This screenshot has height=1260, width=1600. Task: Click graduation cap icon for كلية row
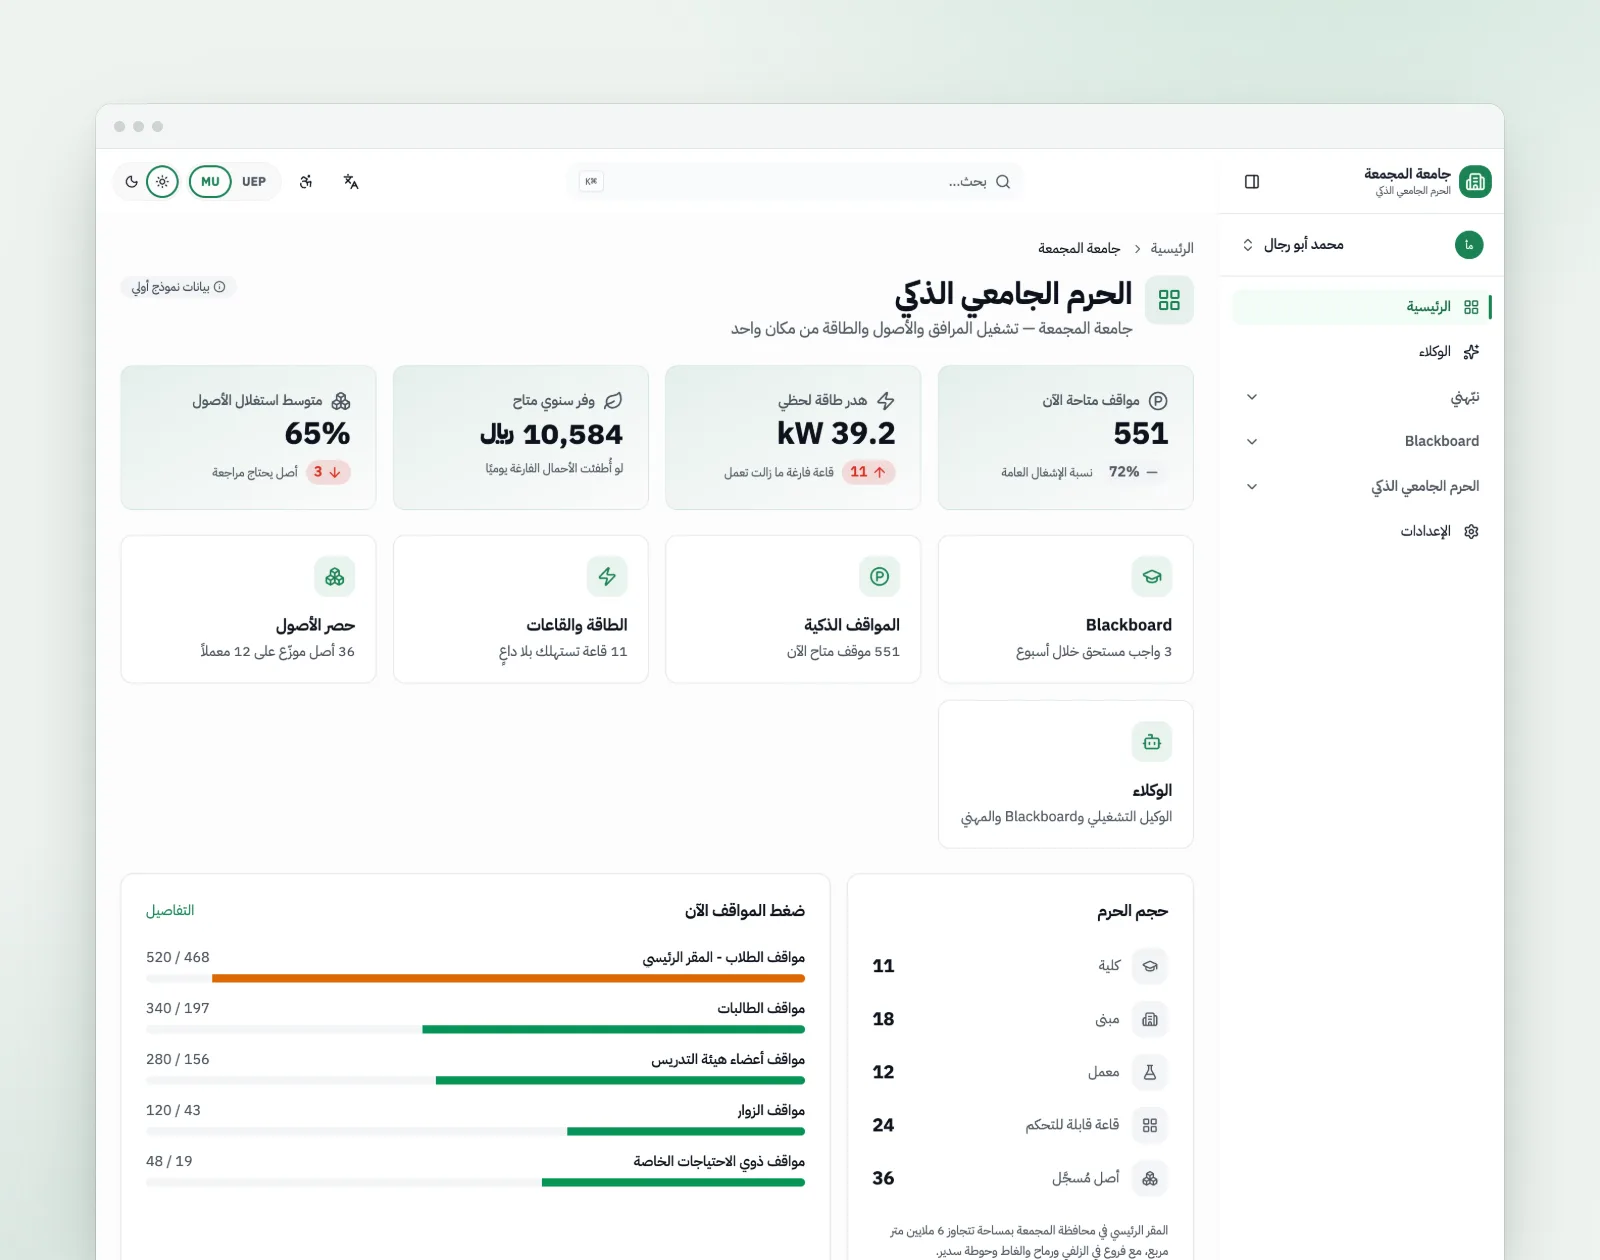coord(1150,966)
